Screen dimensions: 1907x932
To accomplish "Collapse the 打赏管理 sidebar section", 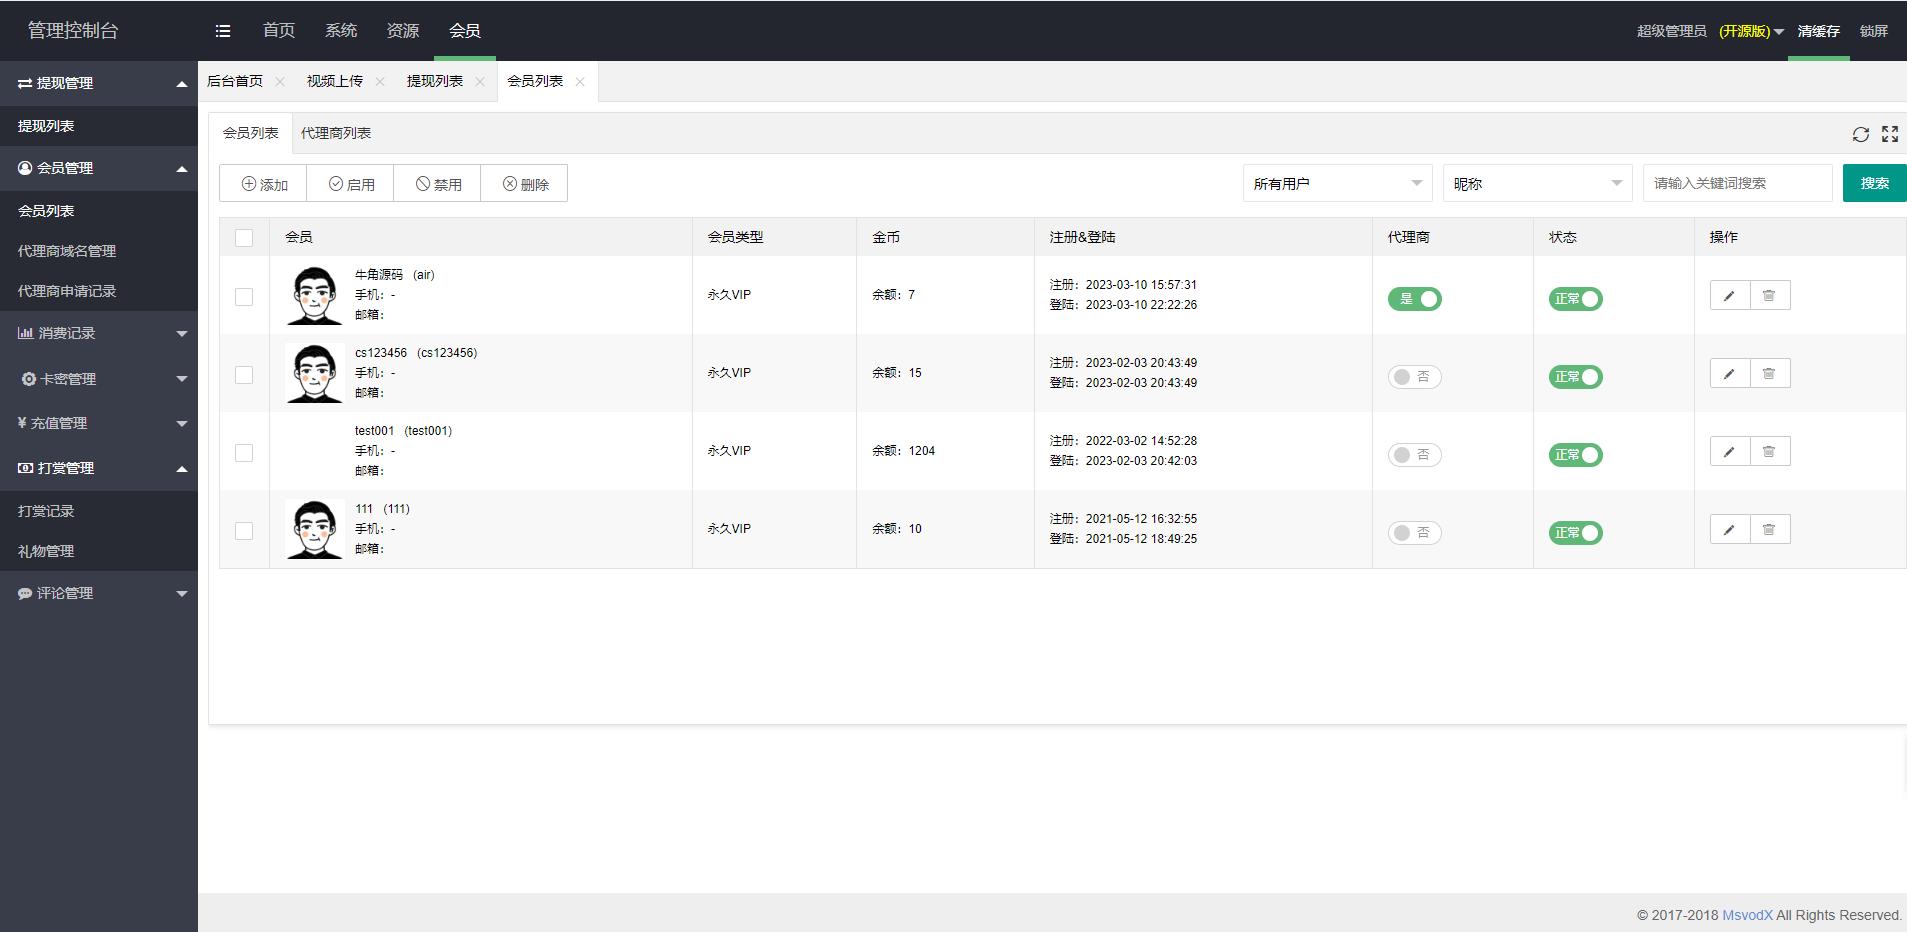I will click(99, 468).
